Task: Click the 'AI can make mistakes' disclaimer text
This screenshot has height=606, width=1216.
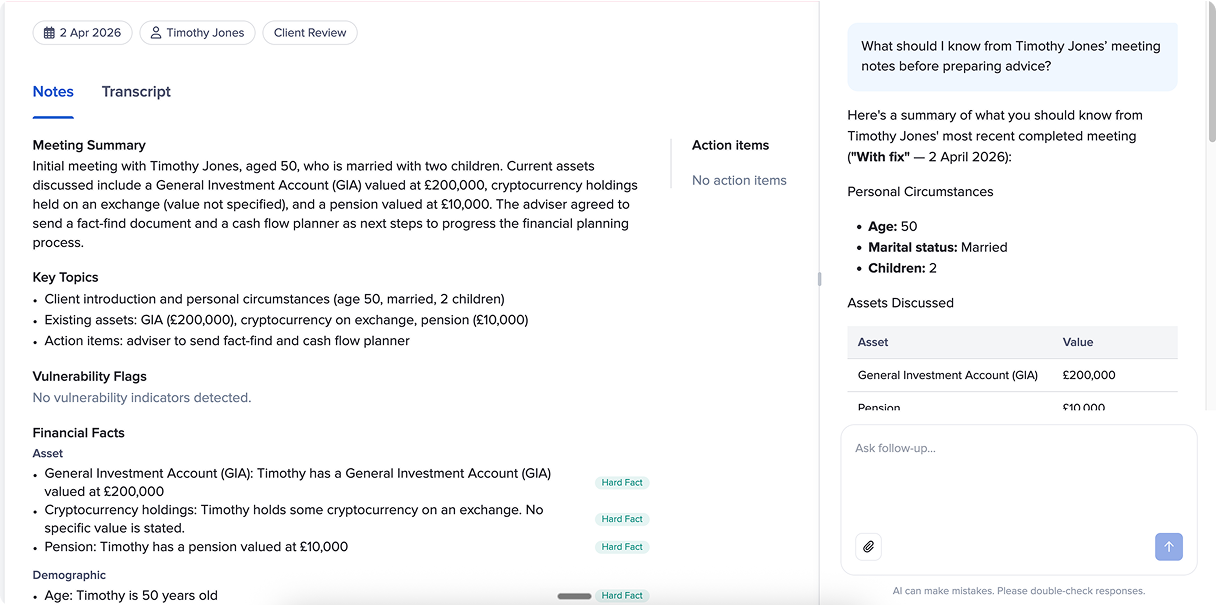Action: pyautogui.click(x=1018, y=591)
